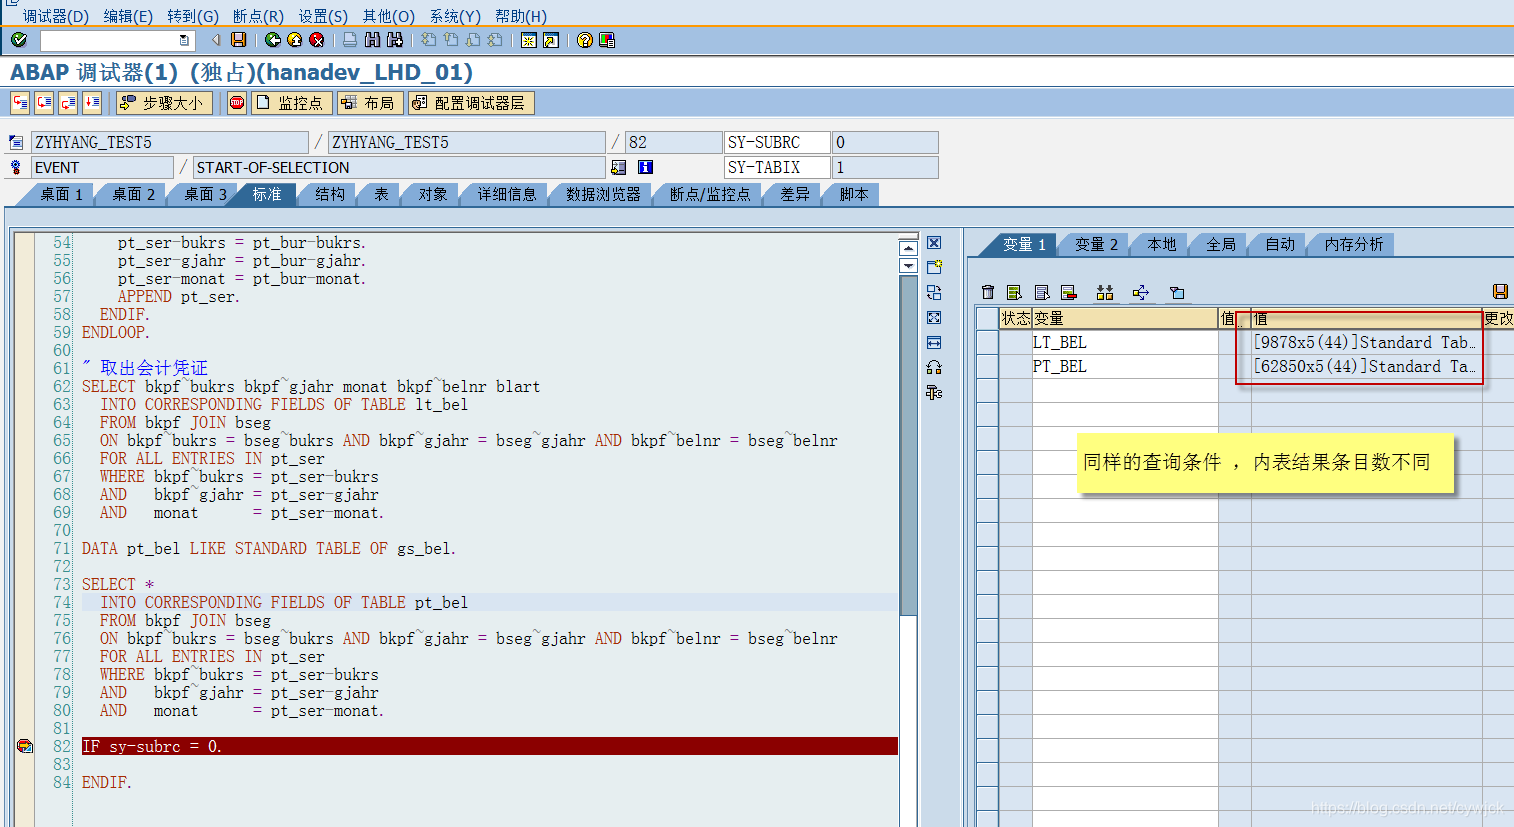Click the save icon in the variables panel

(x=1500, y=290)
